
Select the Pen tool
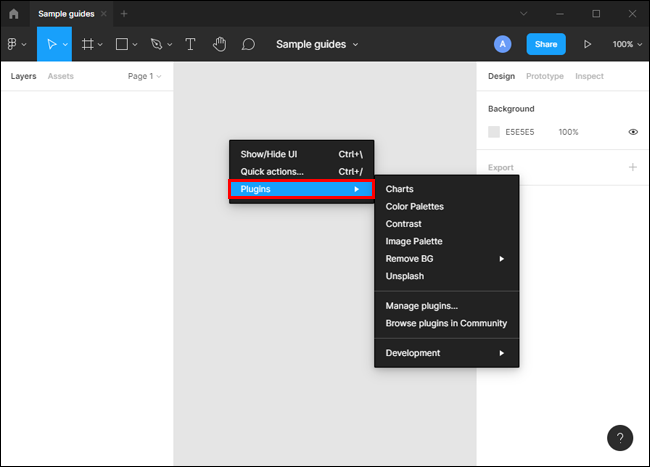156,44
